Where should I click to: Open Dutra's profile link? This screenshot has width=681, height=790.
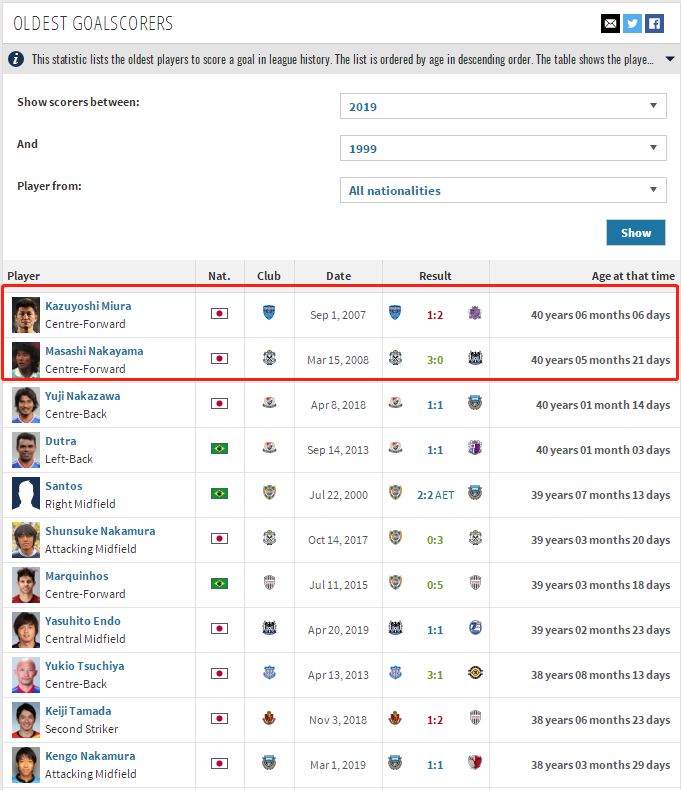point(61,441)
